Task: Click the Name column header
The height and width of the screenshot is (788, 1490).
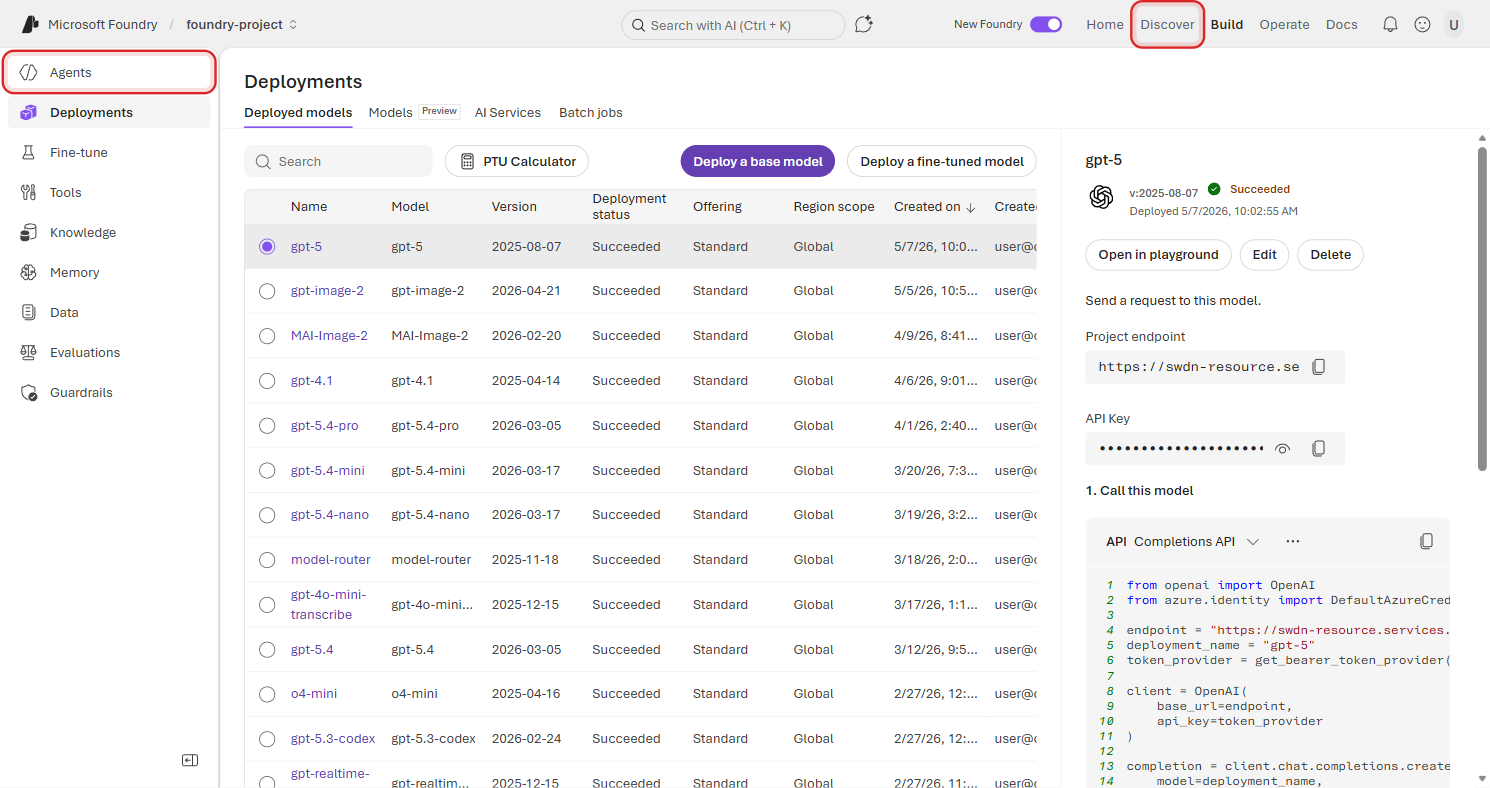Action: (x=309, y=207)
